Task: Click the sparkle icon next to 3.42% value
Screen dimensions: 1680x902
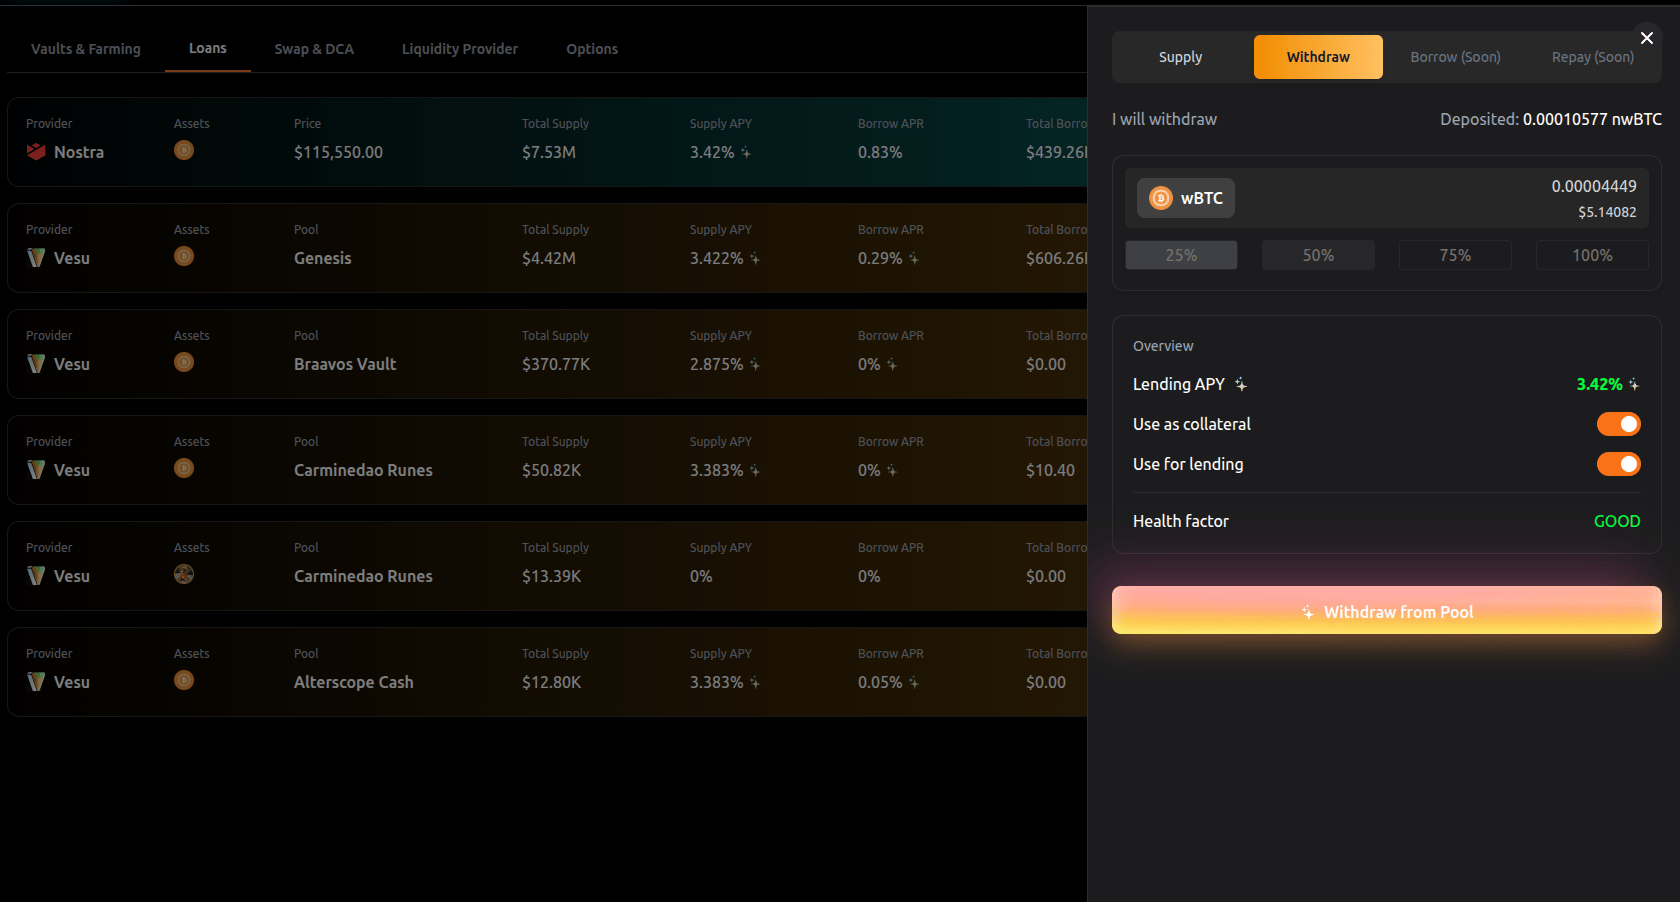Action: click(x=1634, y=384)
